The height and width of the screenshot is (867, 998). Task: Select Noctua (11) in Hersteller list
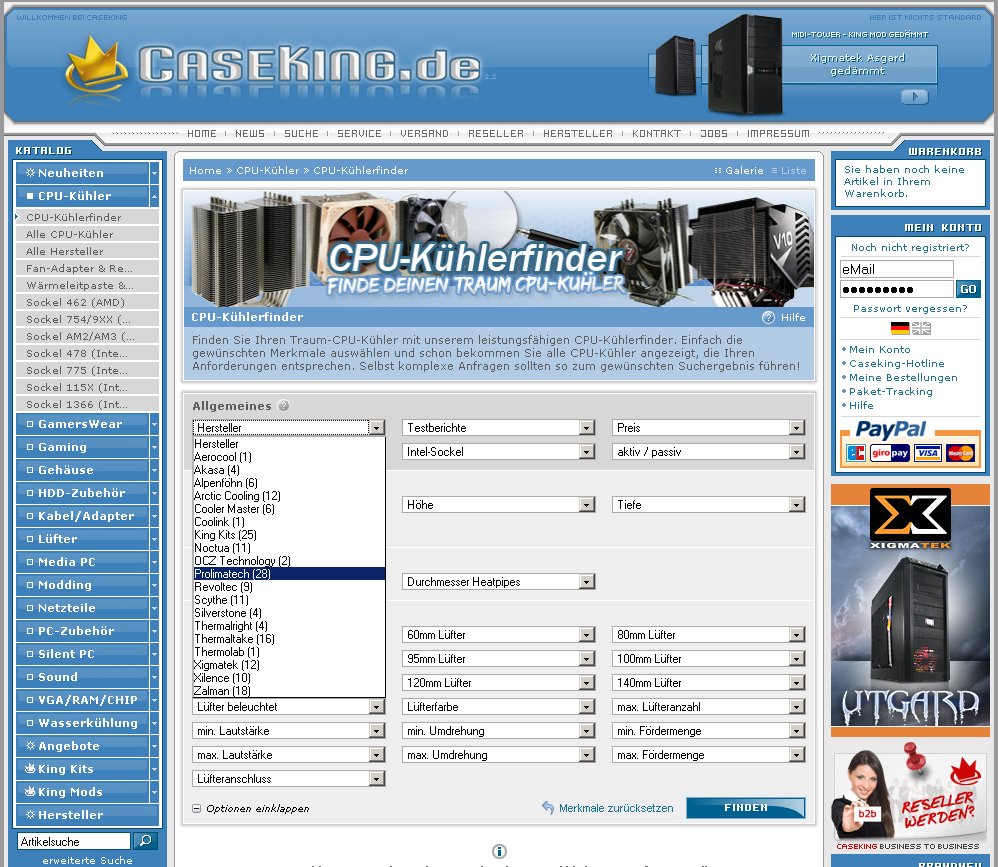click(289, 547)
